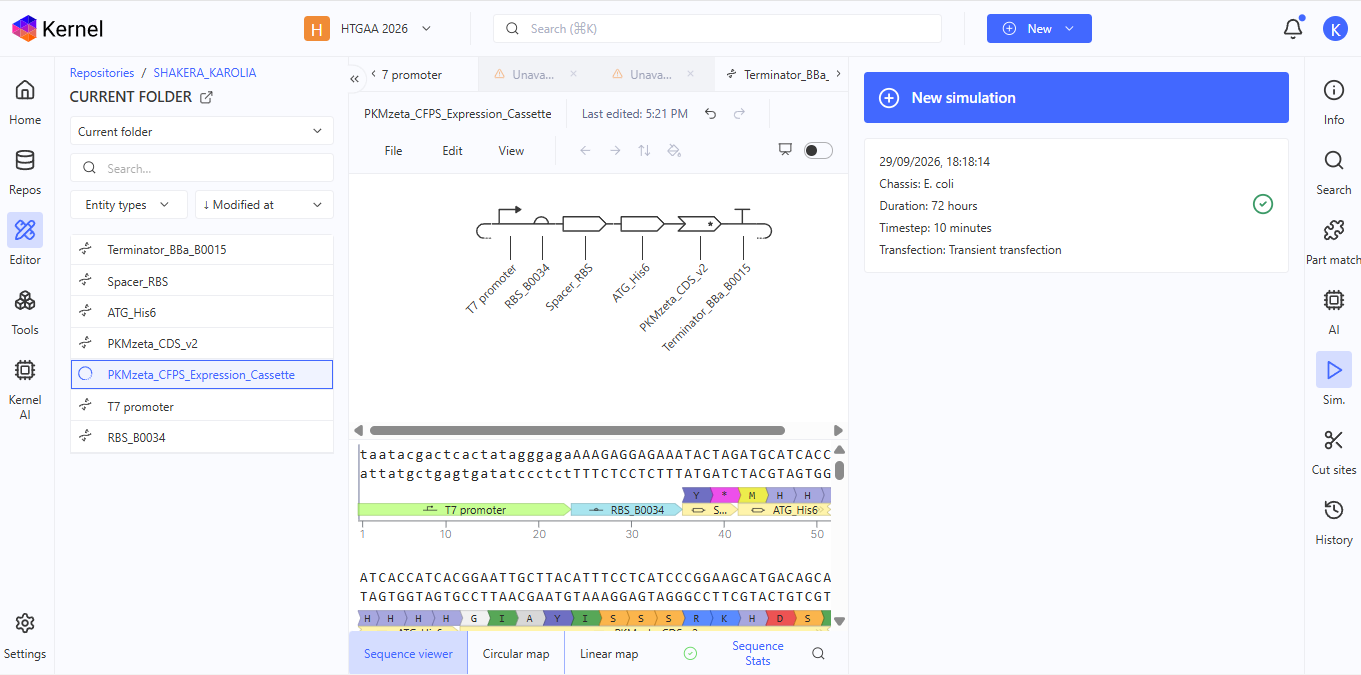Start a New simulation

[x=1076, y=98]
